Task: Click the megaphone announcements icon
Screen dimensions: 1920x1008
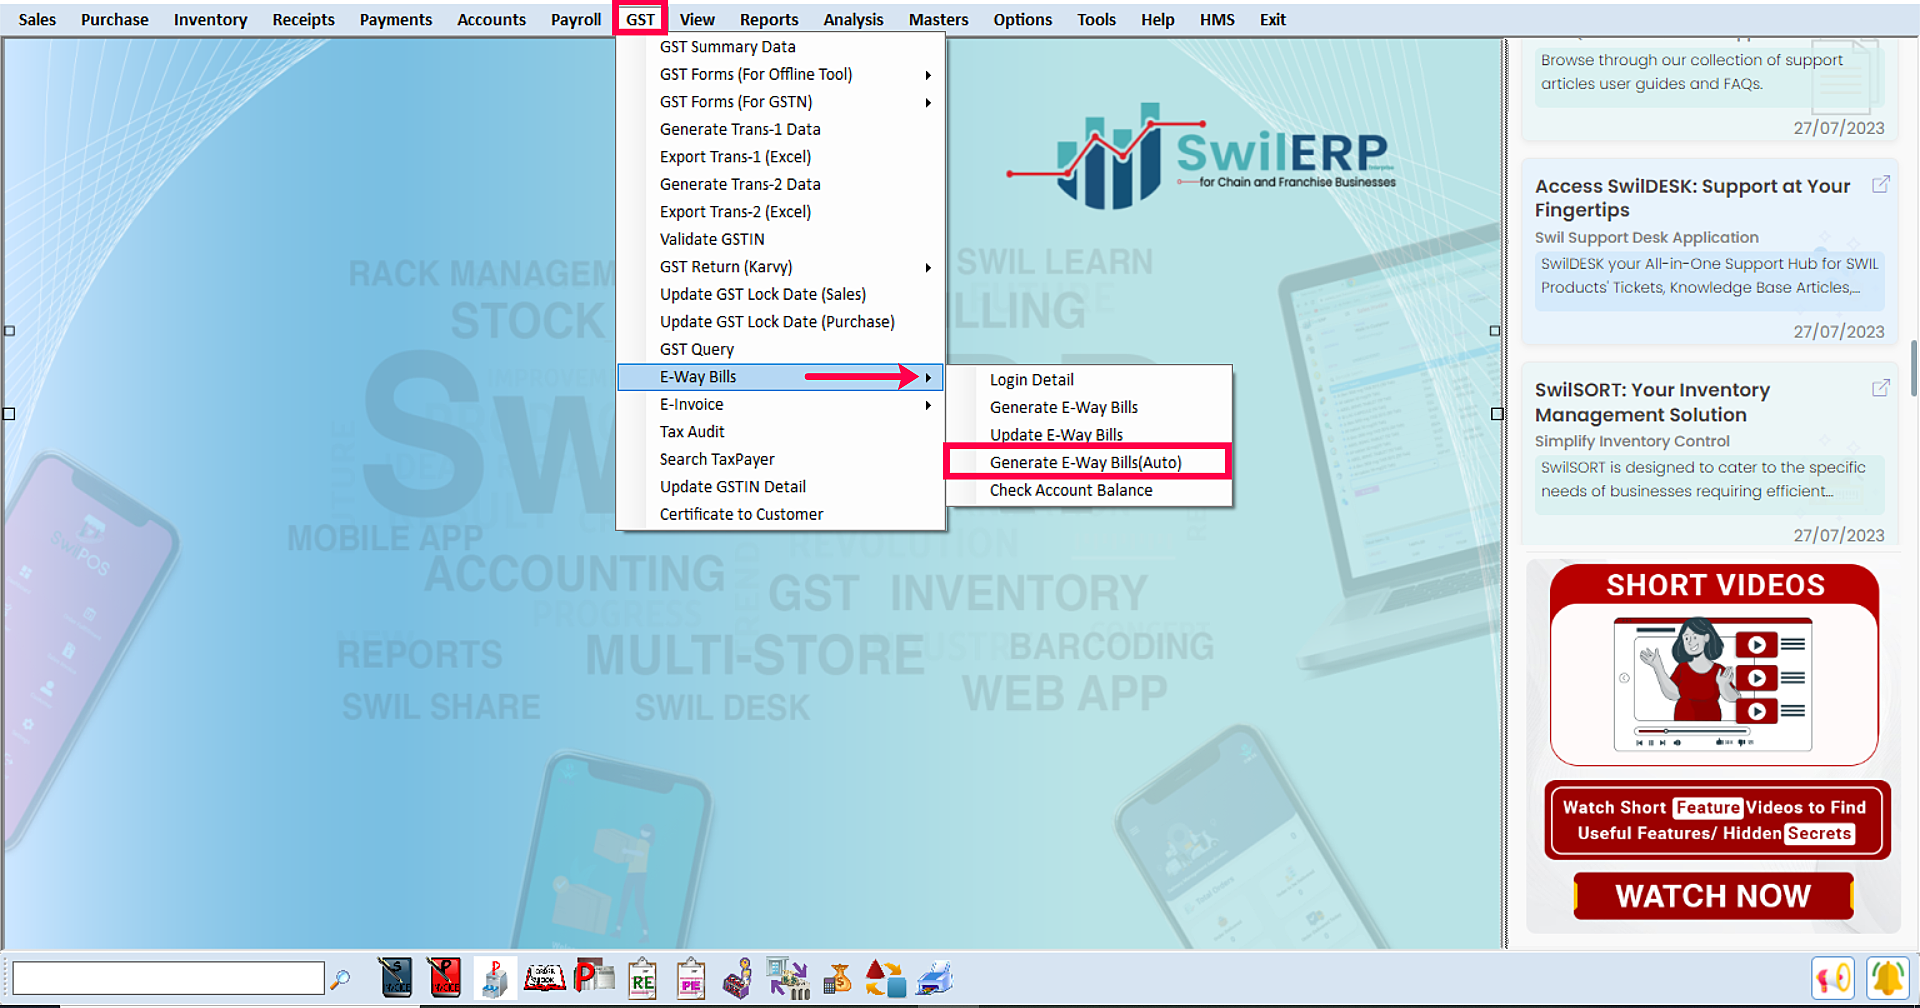Action: pyautogui.click(x=1833, y=978)
